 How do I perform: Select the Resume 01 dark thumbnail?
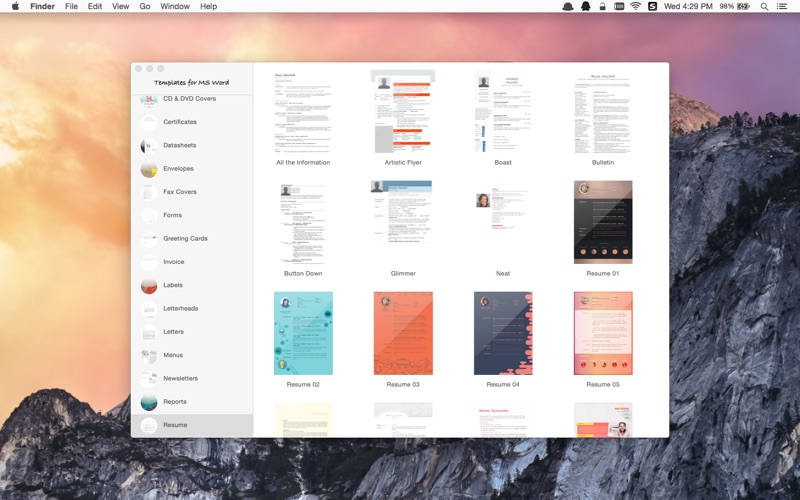(x=603, y=222)
